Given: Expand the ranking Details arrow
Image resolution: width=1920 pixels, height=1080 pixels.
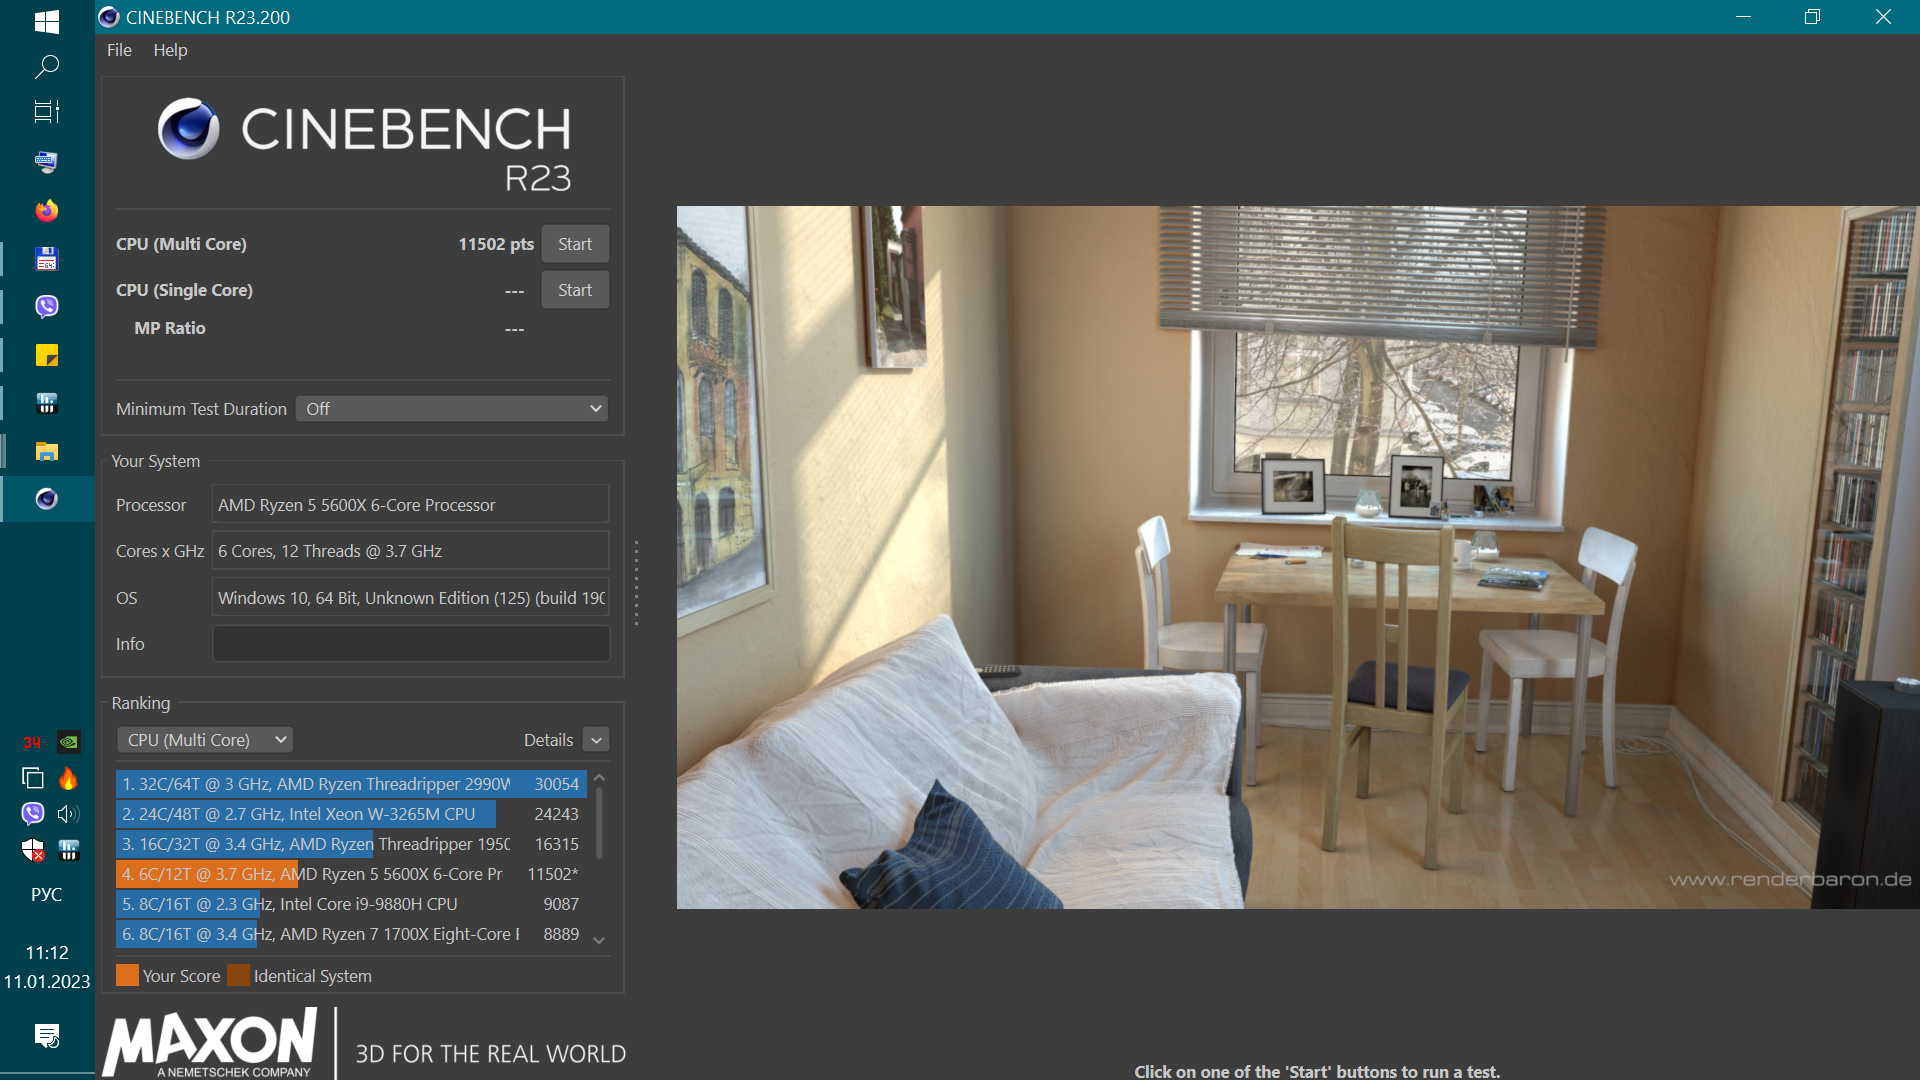Looking at the screenshot, I should coord(596,740).
